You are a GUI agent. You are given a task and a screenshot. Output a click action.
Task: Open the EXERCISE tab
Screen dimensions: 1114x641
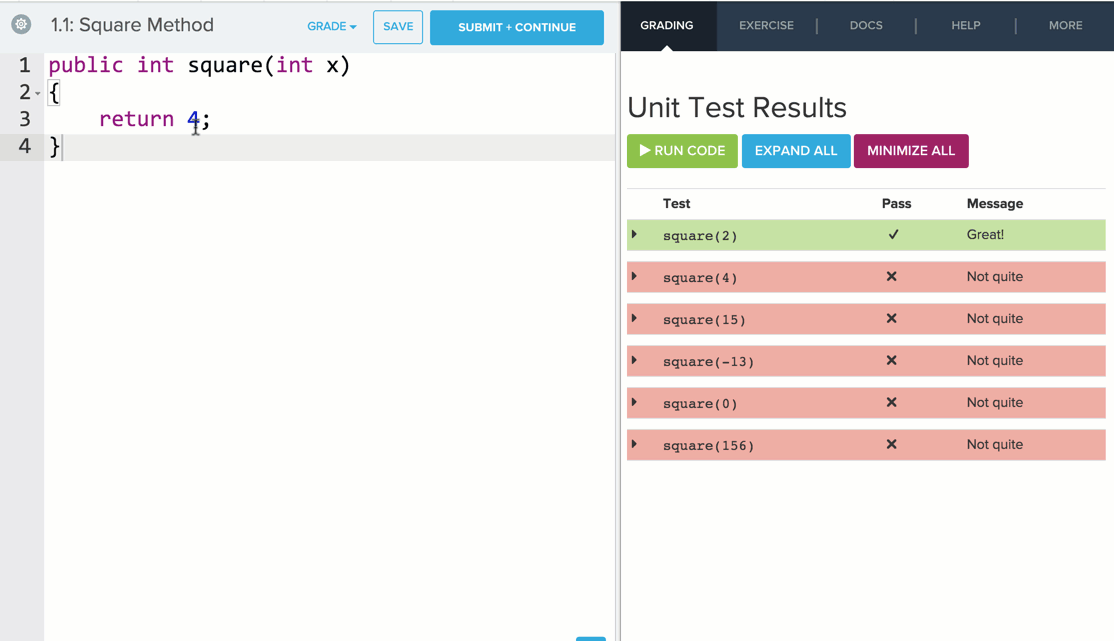click(766, 26)
